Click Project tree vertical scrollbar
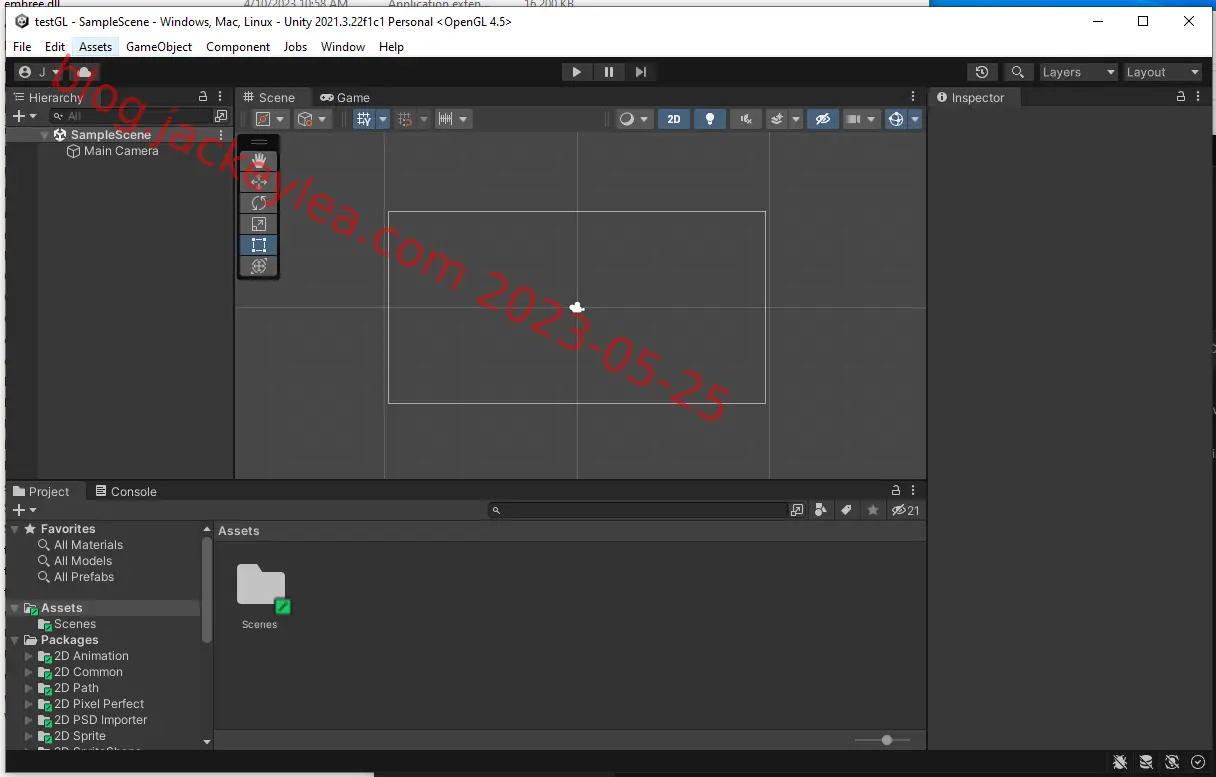The image size is (1216, 777). click(x=207, y=590)
